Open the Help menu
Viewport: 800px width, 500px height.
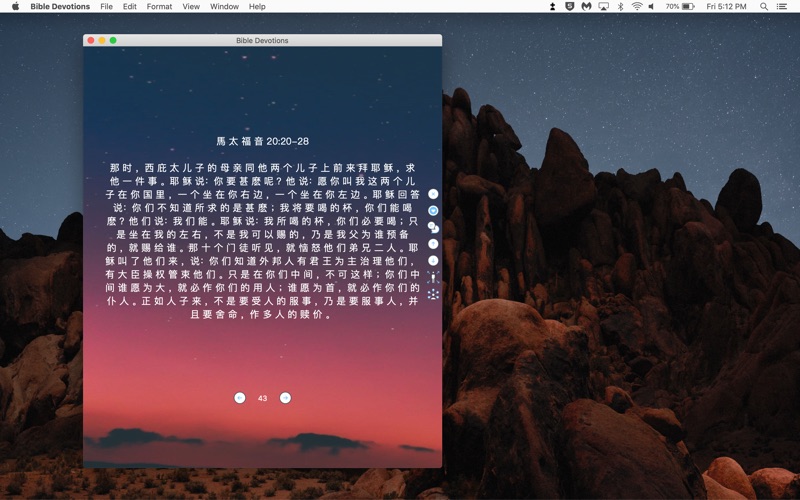tap(257, 7)
